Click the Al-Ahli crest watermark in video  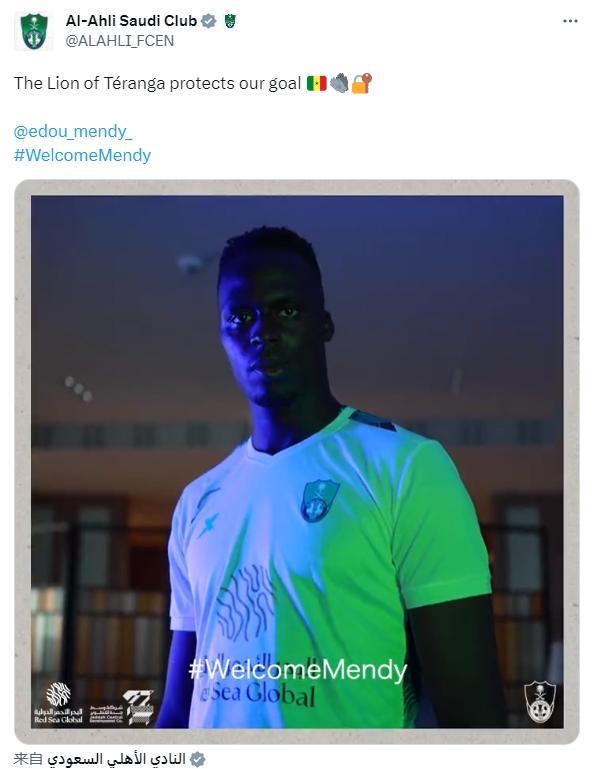(x=540, y=701)
